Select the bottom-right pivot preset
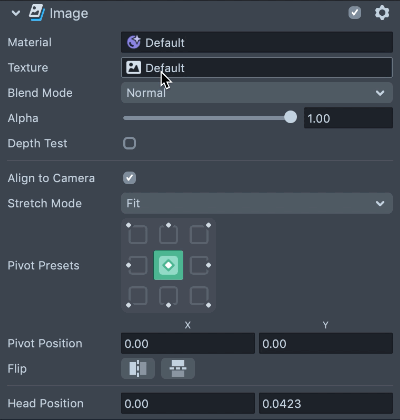The width and height of the screenshot is (400, 420). point(199,296)
